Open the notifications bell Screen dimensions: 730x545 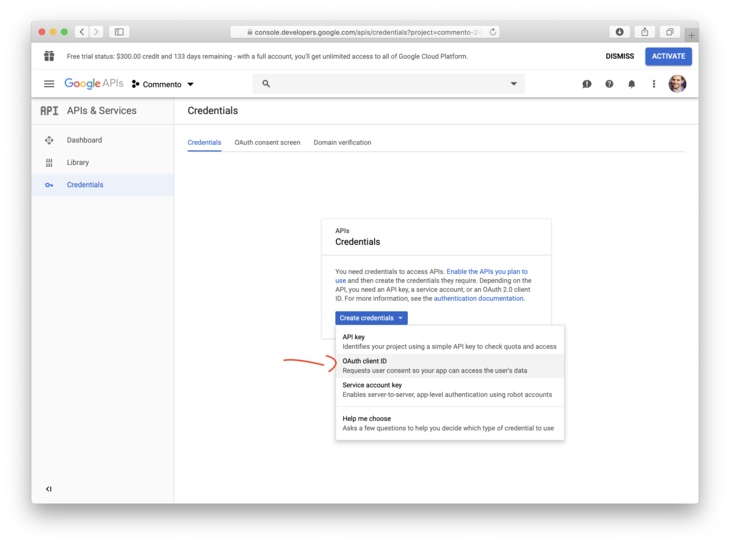[631, 84]
